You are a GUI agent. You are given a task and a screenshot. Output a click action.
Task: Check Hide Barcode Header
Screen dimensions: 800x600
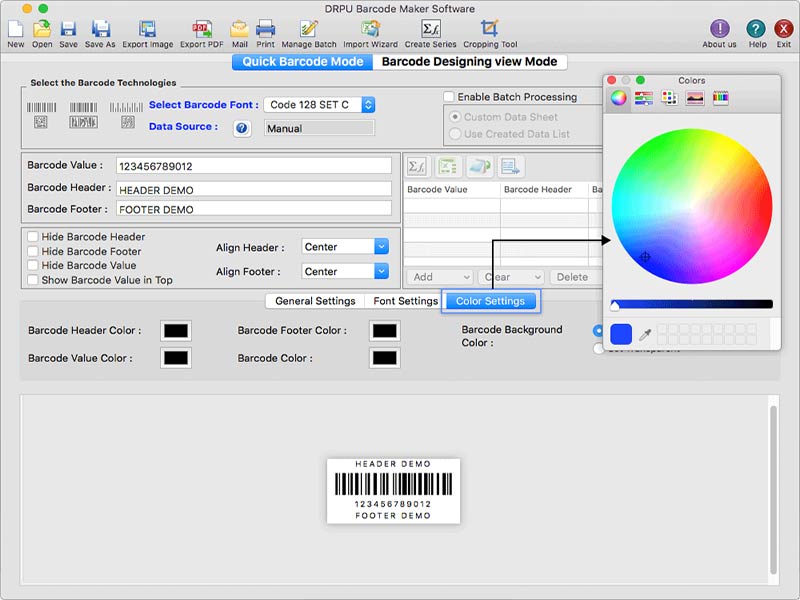pos(33,237)
